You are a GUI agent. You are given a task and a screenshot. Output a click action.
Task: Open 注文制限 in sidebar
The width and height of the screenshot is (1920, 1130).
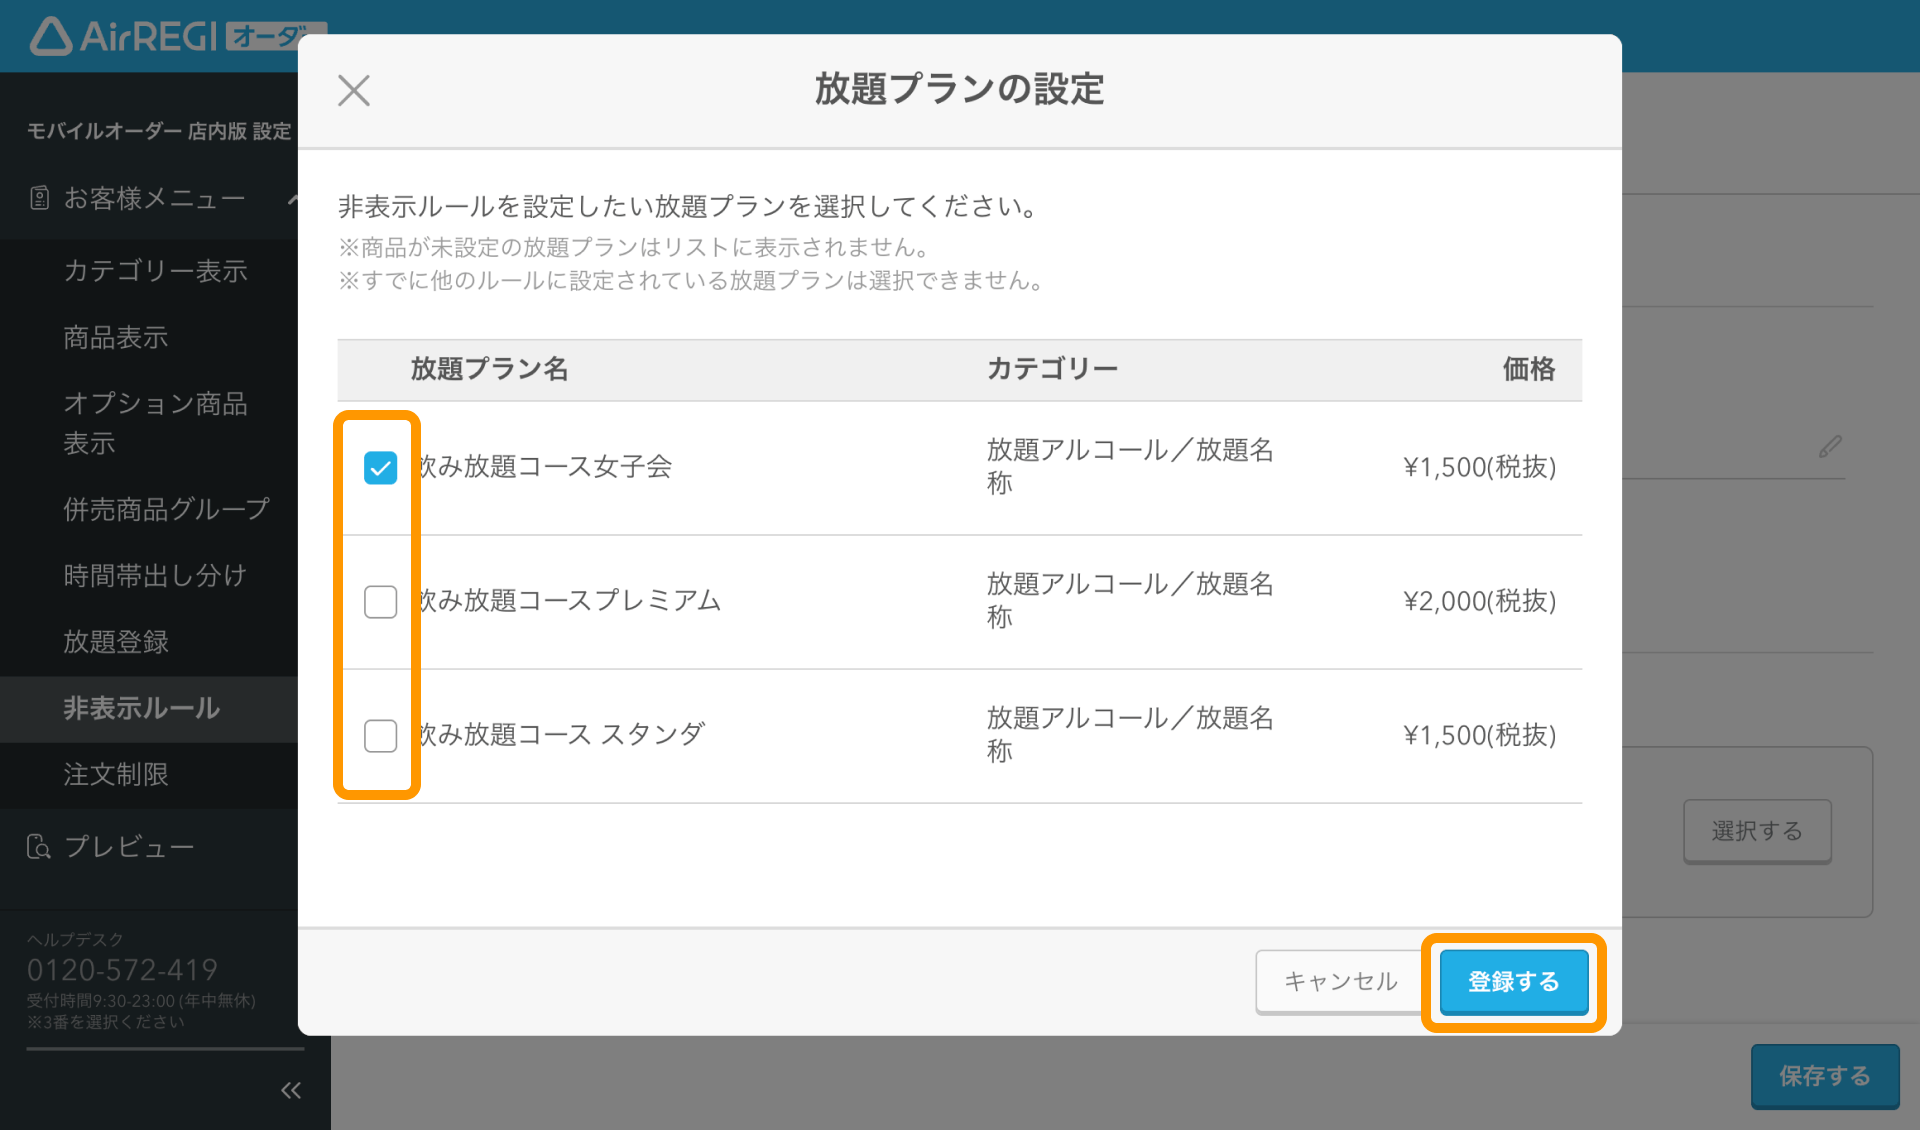pyautogui.click(x=116, y=774)
